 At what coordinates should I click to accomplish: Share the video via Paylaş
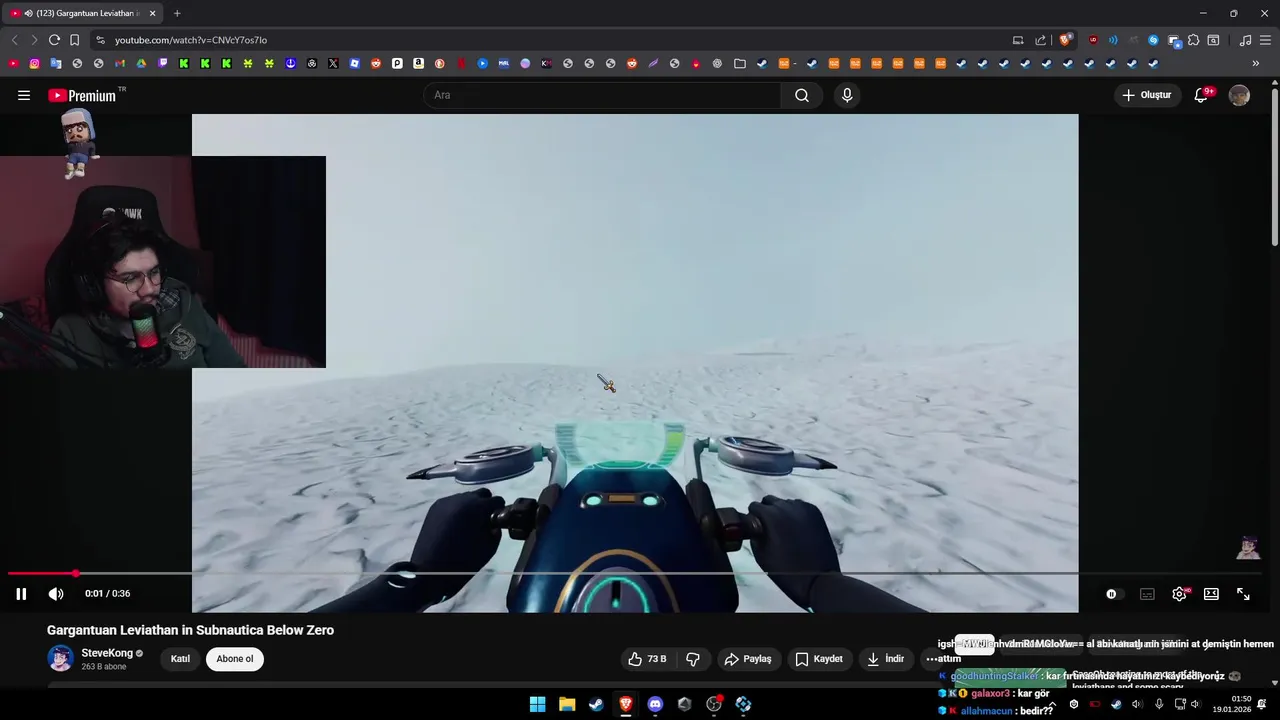pos(748,659)
